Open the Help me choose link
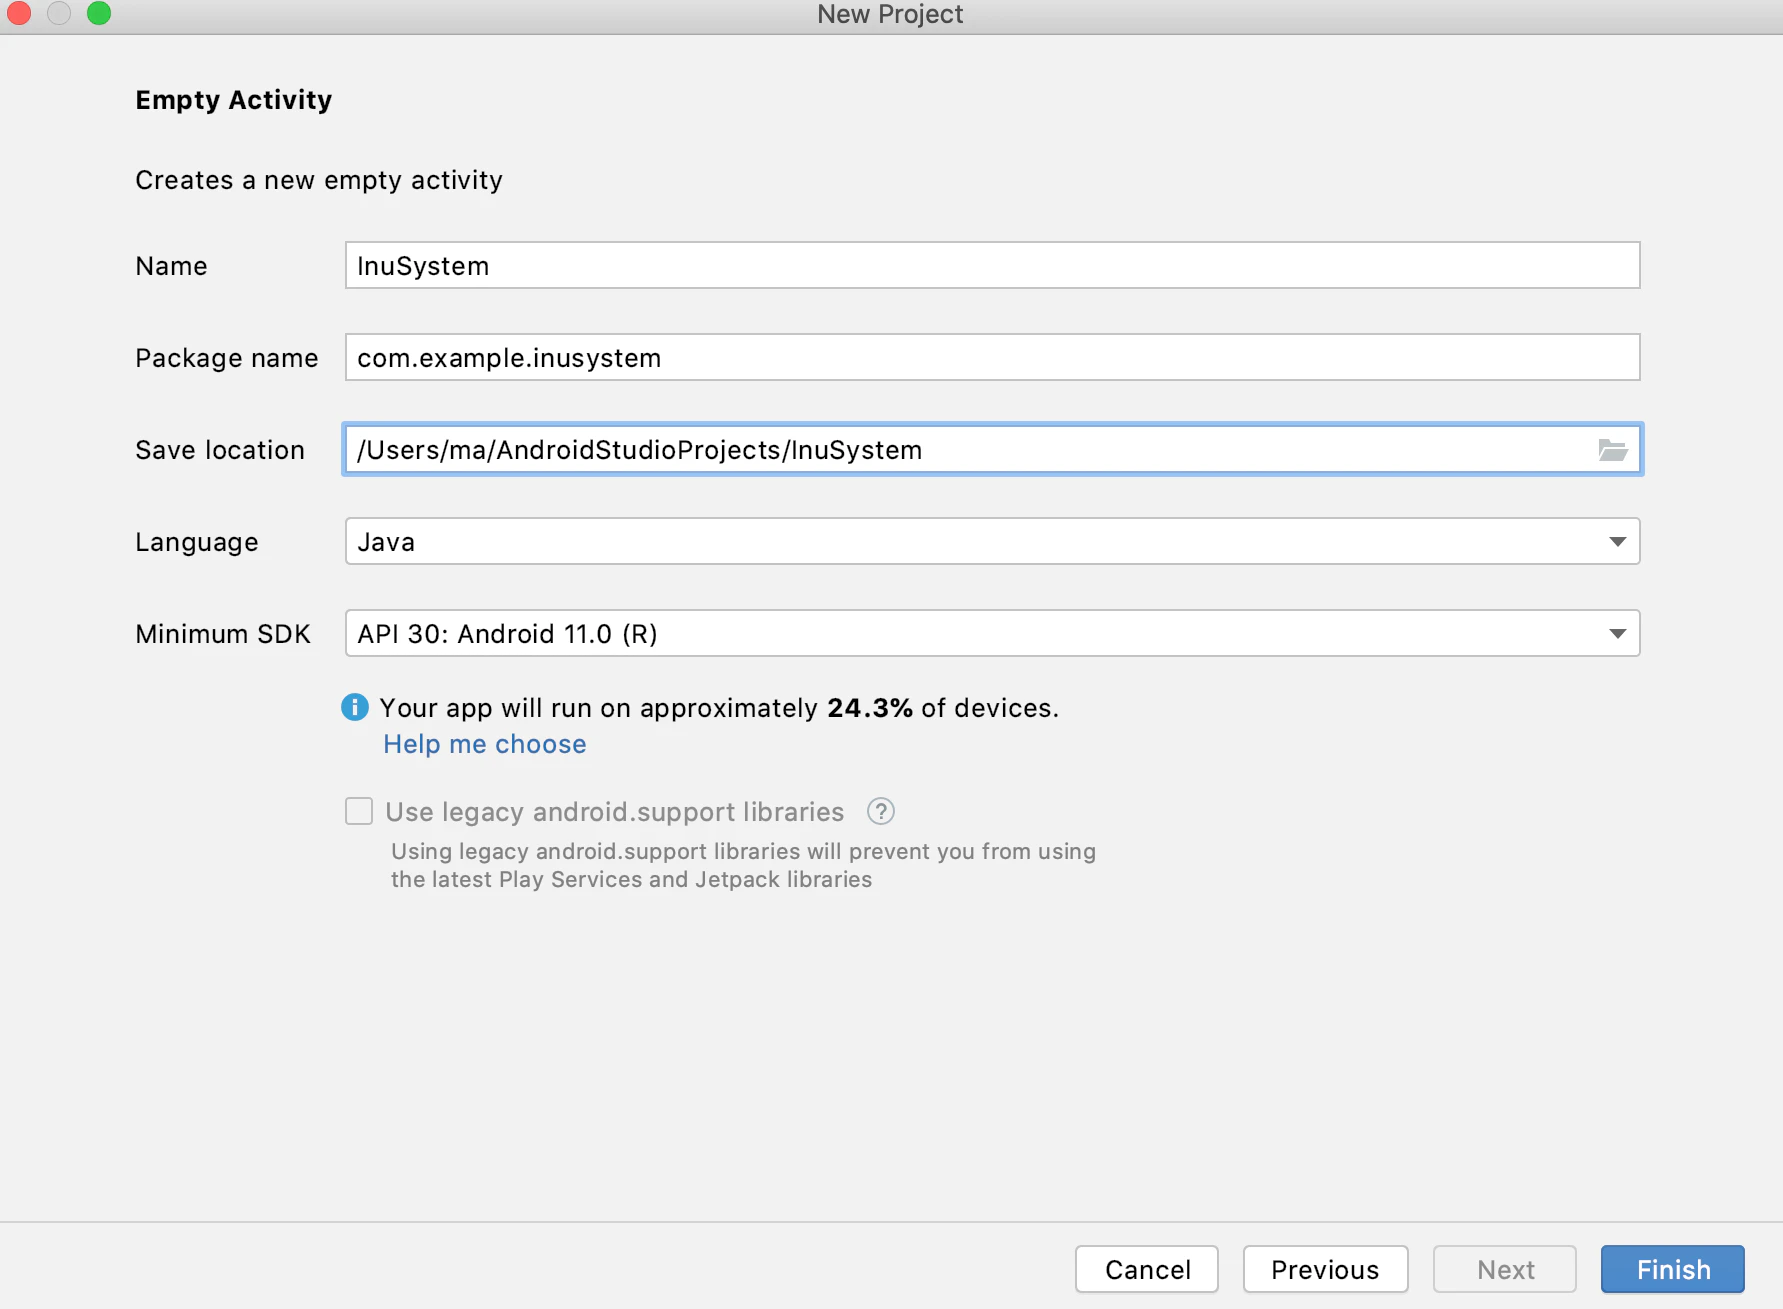This screenshot has width=1783, height=1309. click(x=485, y=744)
